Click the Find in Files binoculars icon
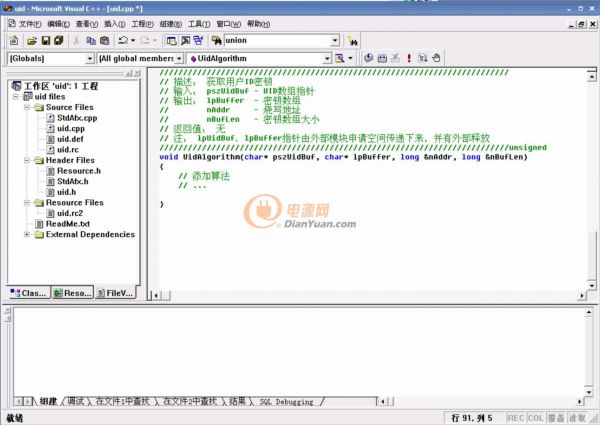 216,41
